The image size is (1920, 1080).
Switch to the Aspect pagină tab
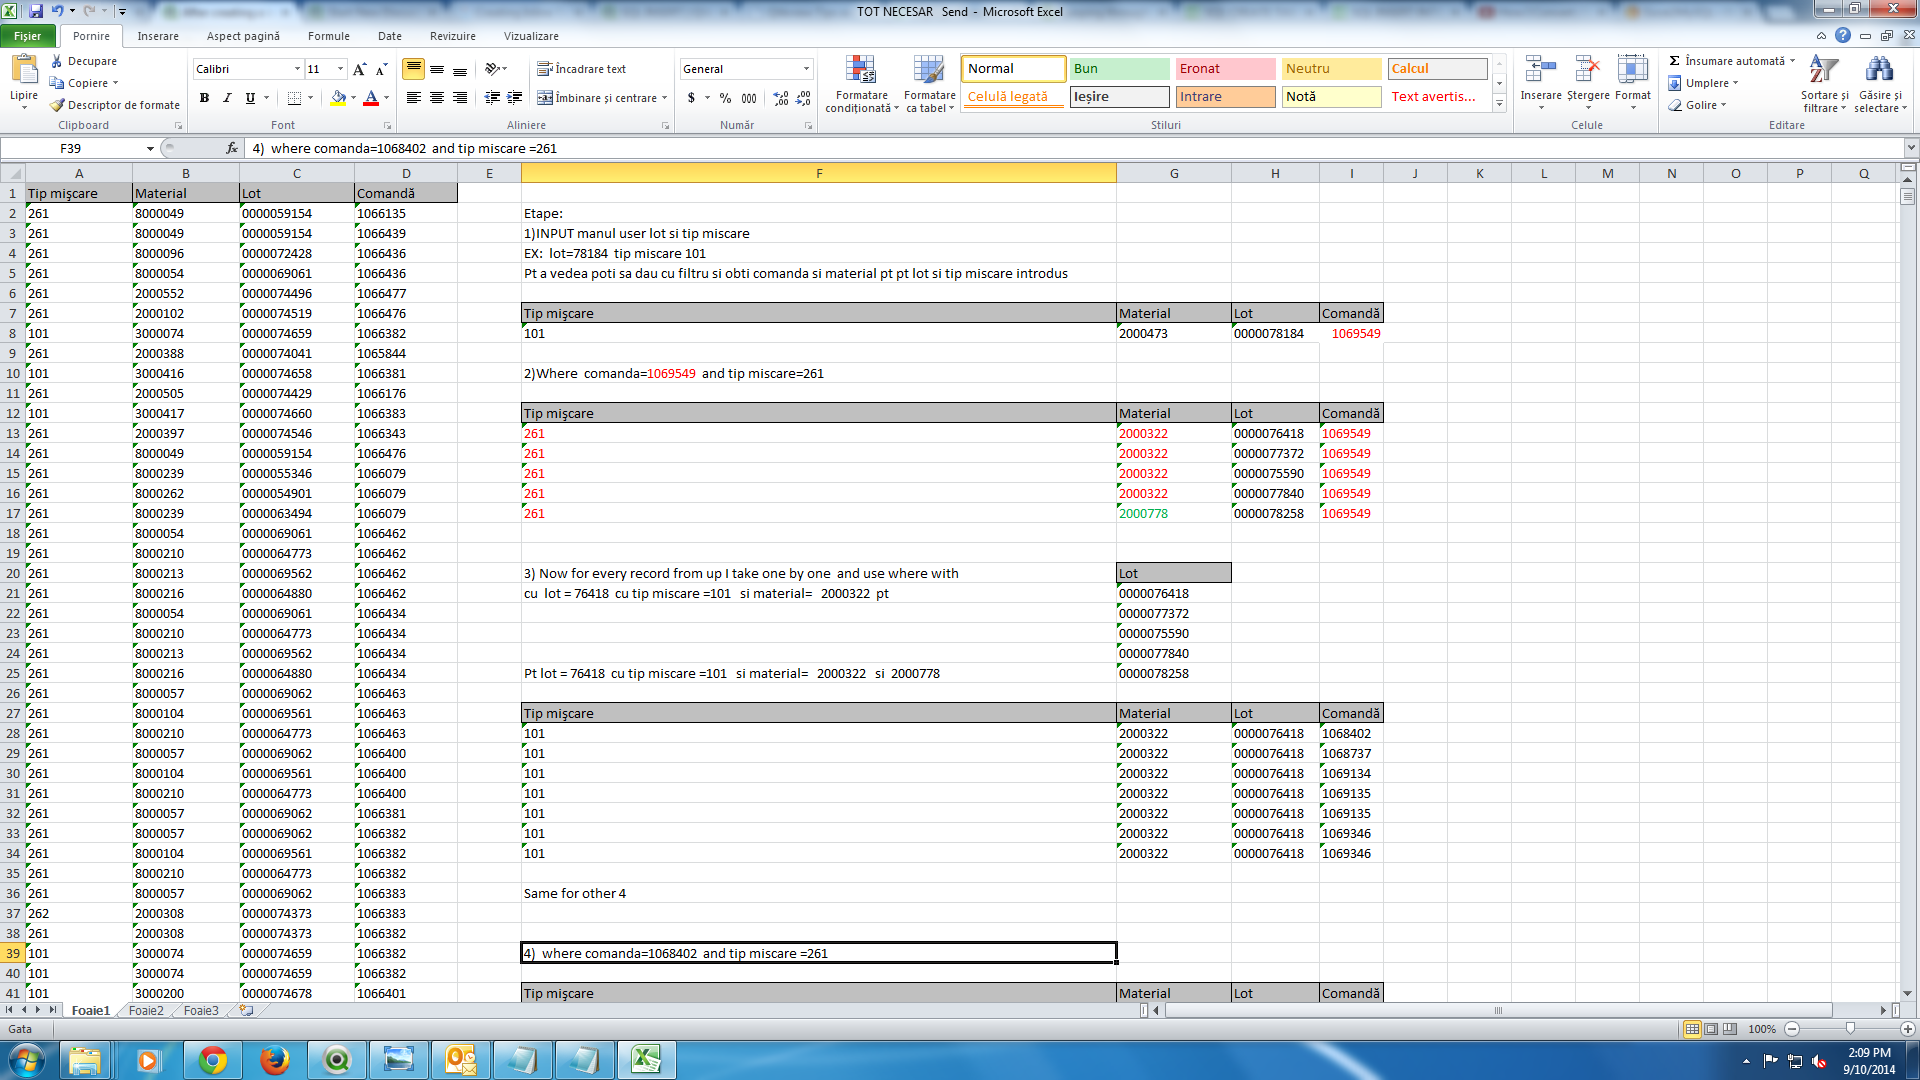tap(243, 36)
